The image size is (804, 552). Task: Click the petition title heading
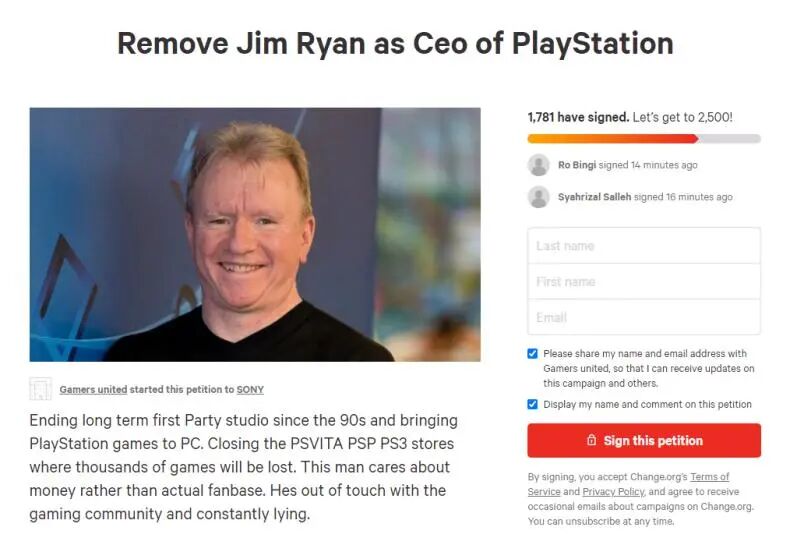point(395,44)
